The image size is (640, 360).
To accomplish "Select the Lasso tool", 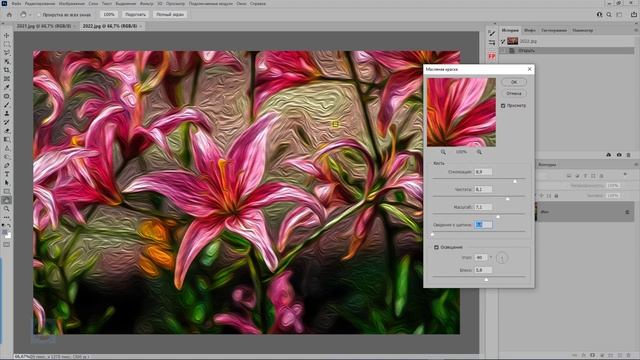I will 7,53.
